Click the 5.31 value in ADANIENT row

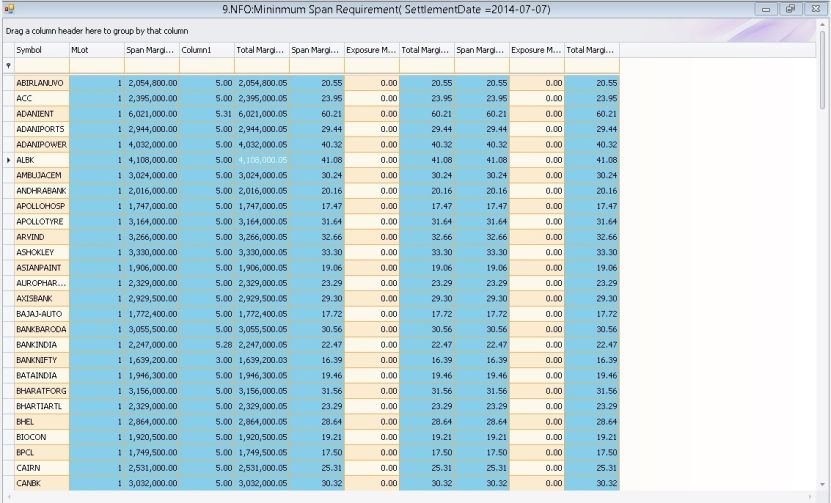tap(207, 113)
